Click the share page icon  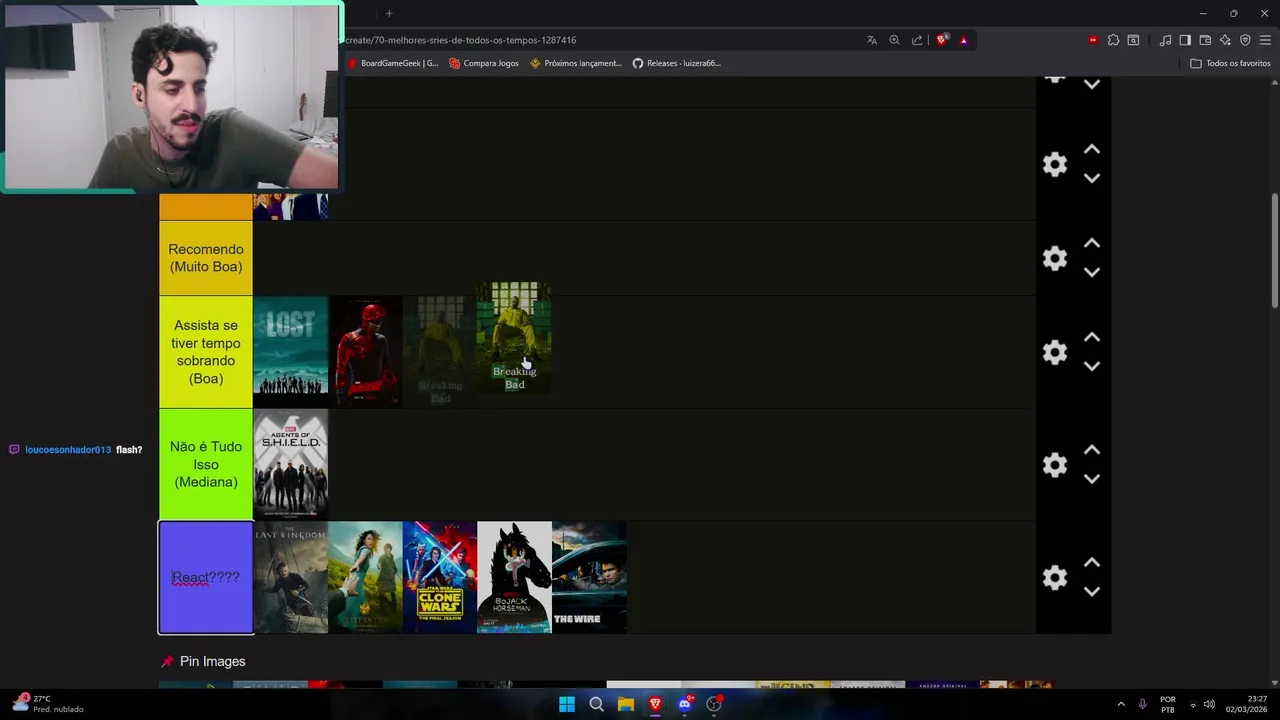[917, 40]
